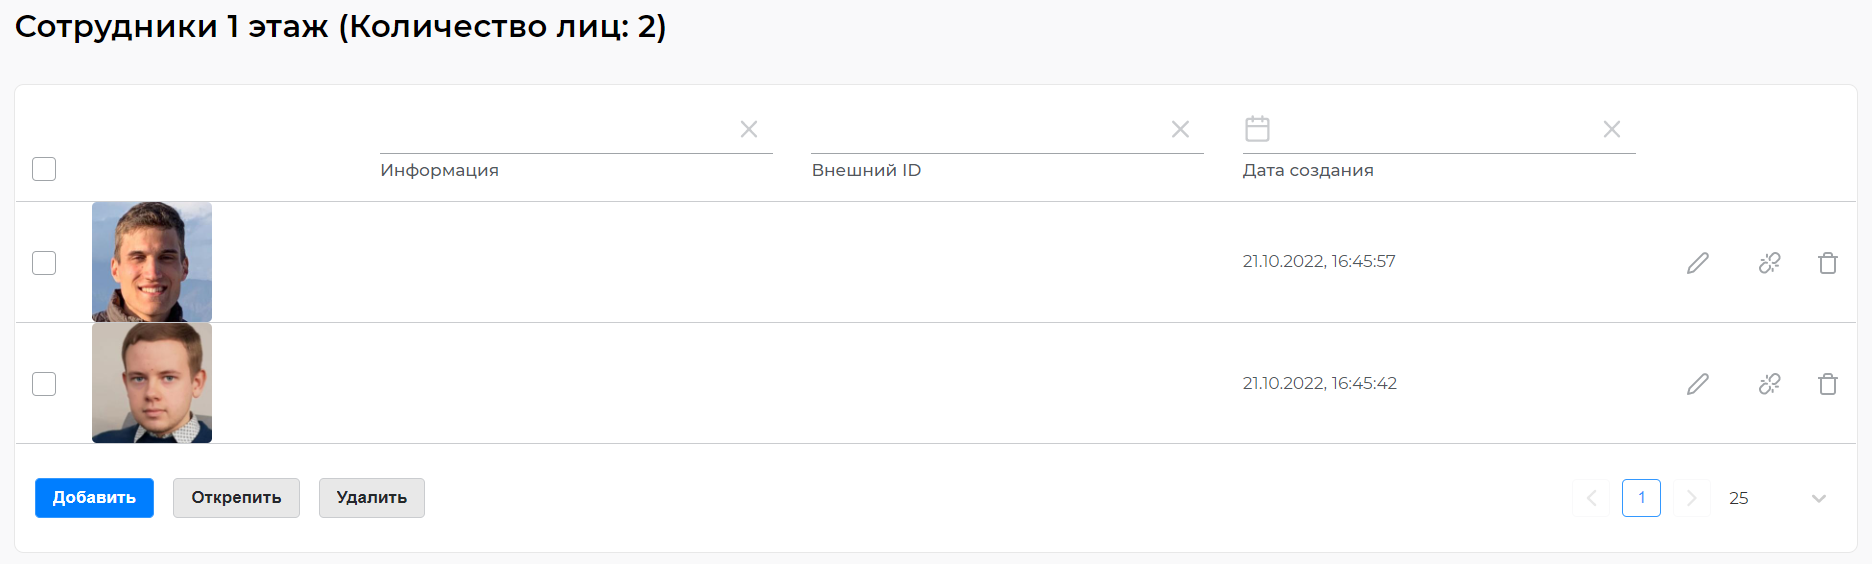The image size is (1872, 564).
Task: Click the unlink icon in second face row
Action: click(1769, 384)
